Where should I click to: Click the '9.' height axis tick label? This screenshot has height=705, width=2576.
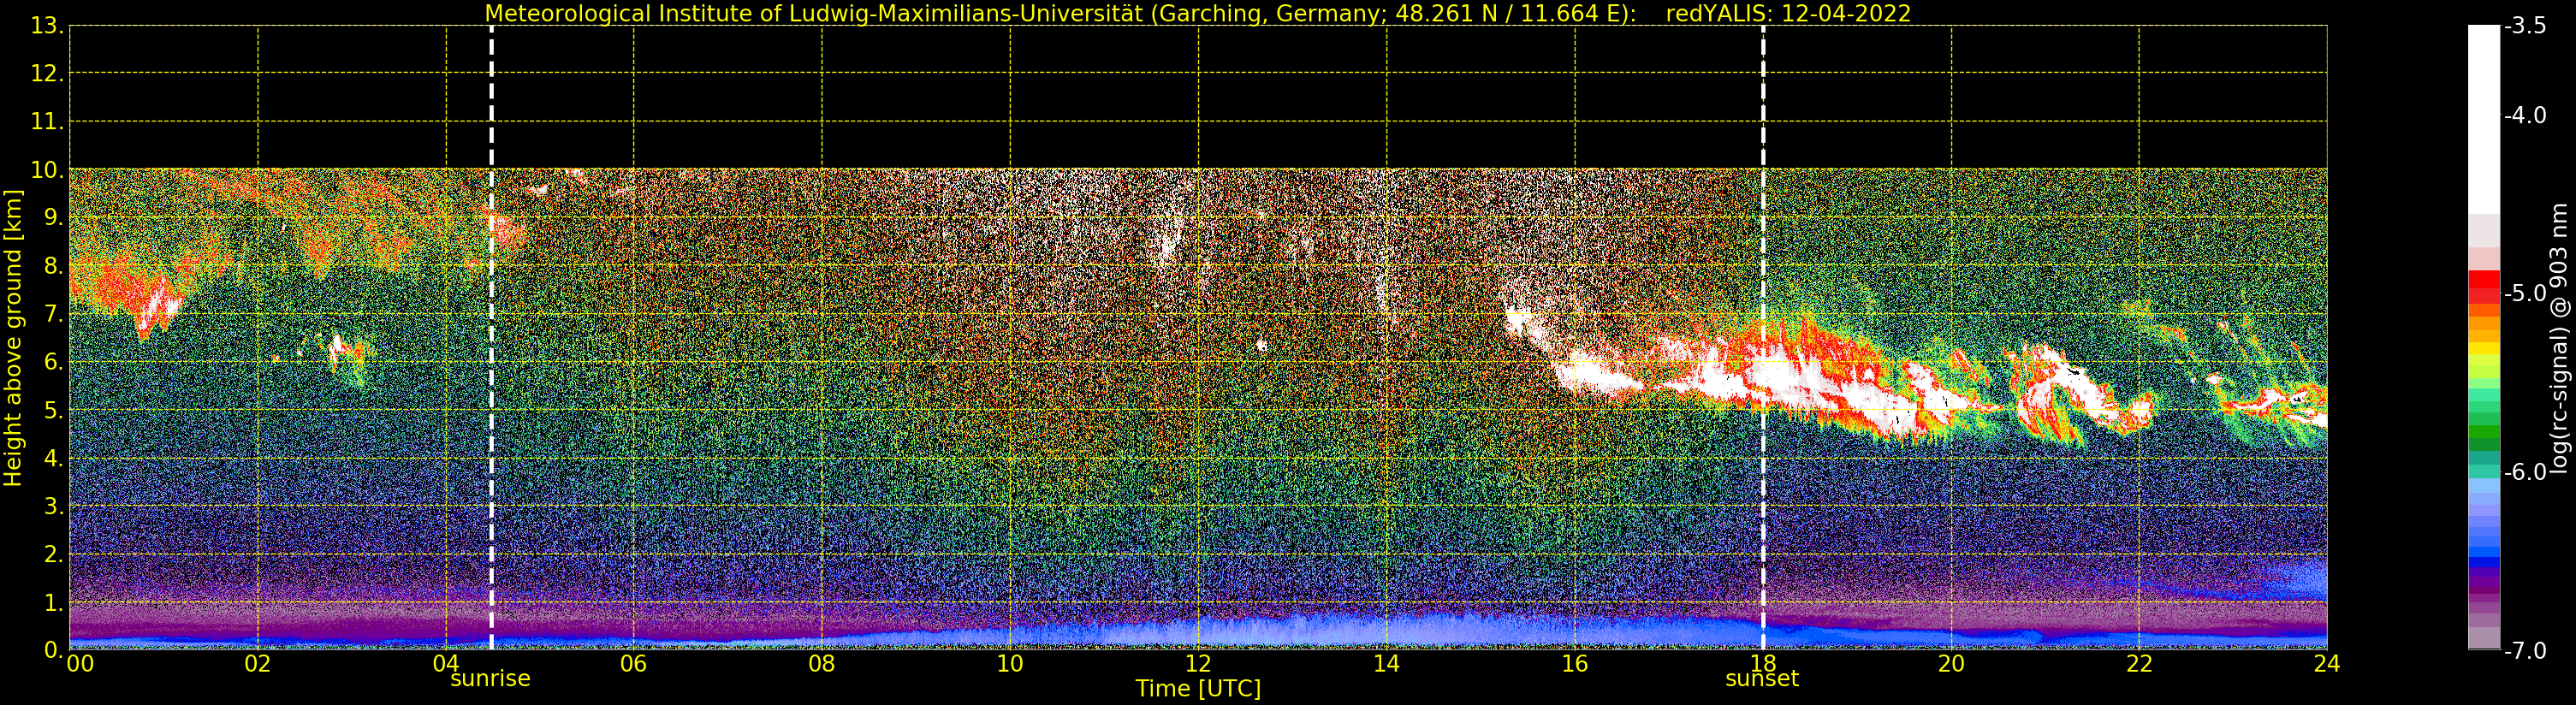point(53,218)
